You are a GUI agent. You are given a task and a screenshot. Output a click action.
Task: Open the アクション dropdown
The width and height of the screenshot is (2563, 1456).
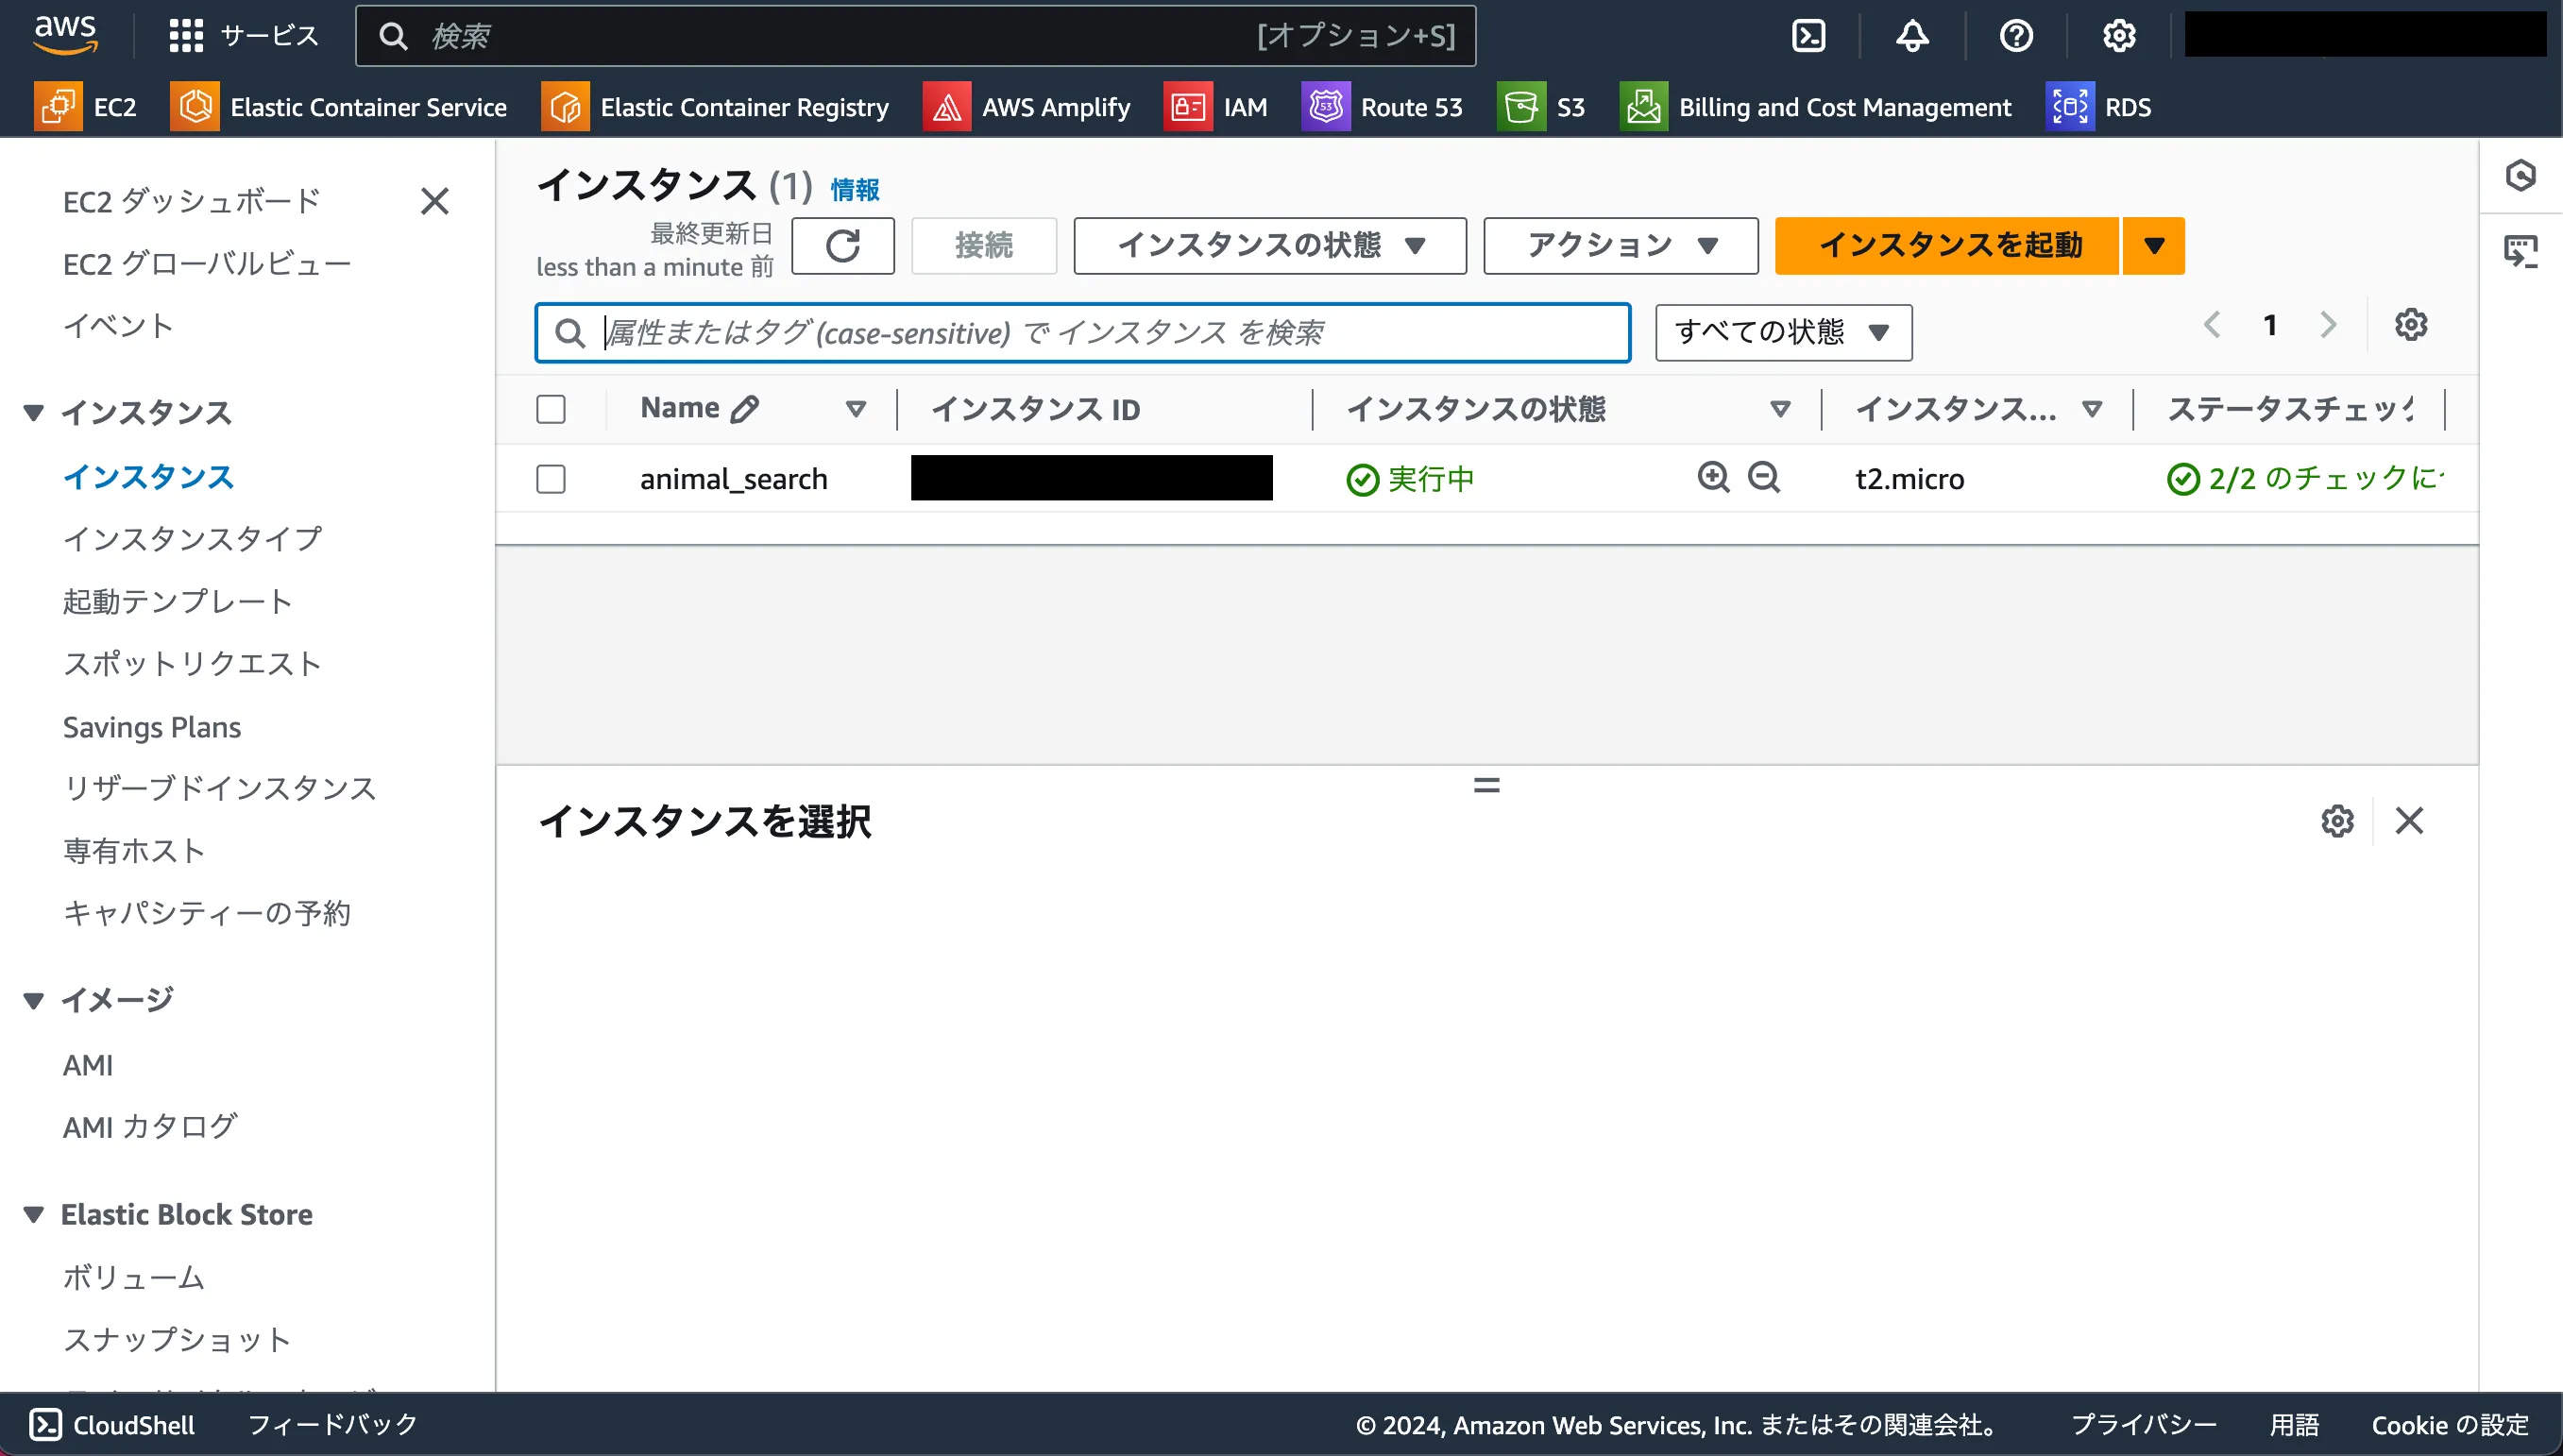pyautogui.click(x=1619, y=245)
